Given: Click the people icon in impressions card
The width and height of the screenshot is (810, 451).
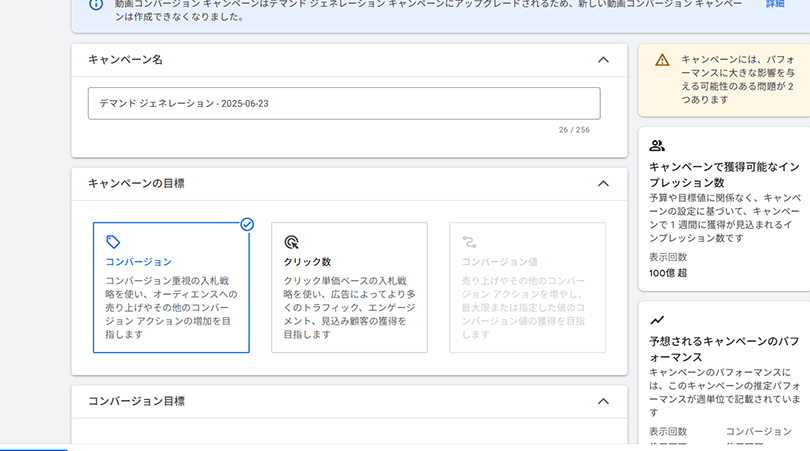Looking at the screenshot, I should [657, 146].
